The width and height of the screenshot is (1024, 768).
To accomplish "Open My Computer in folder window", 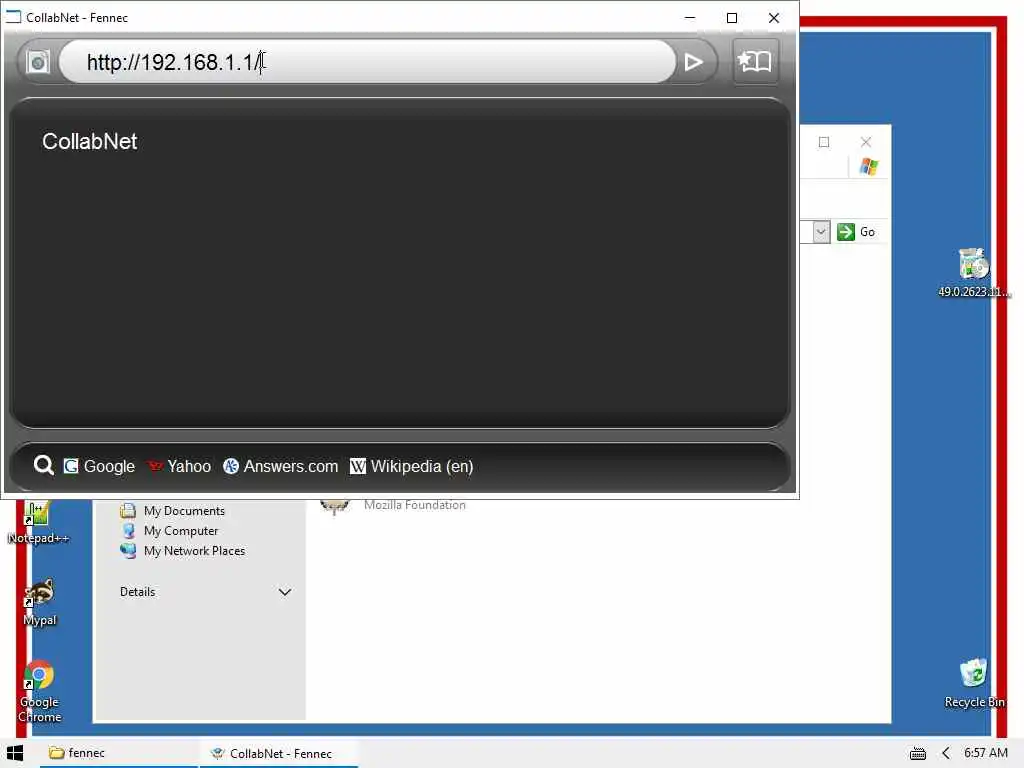I will (x=170, y=531).
